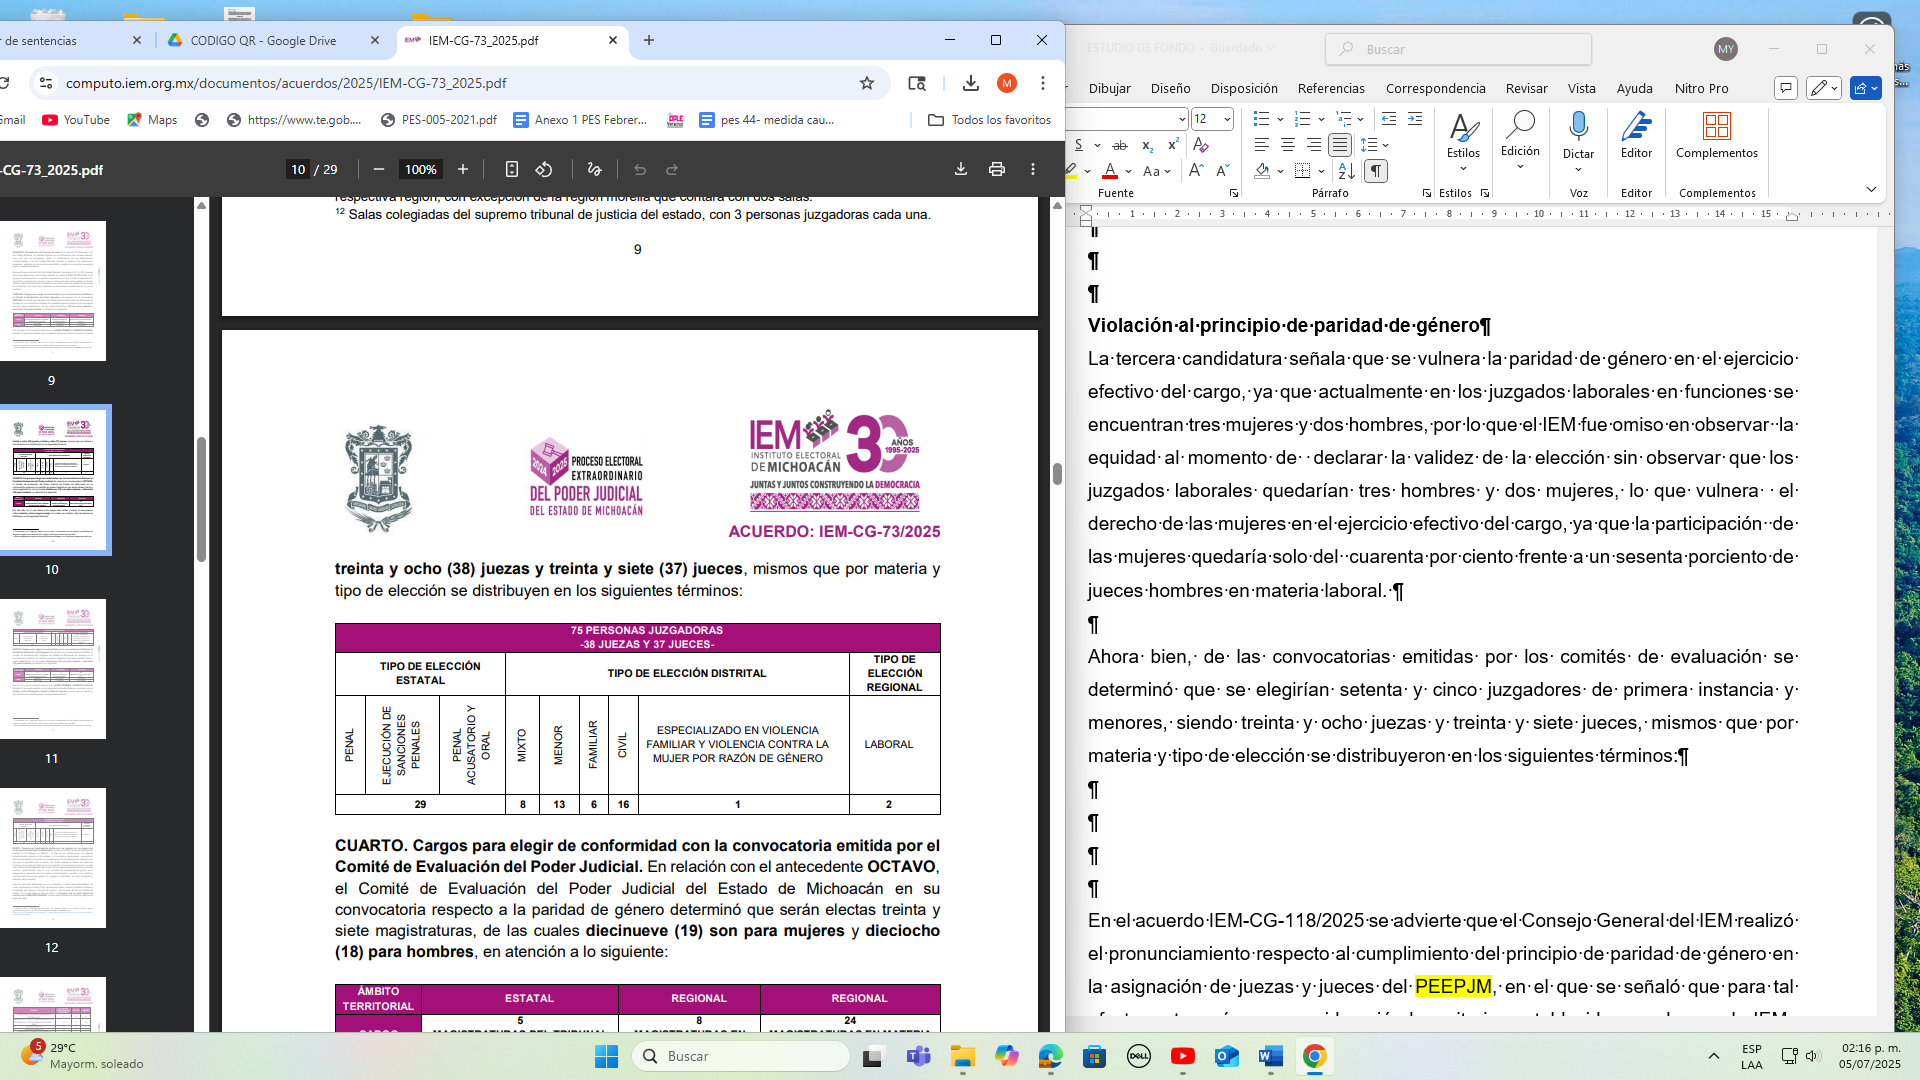The height and width of the screenshot is (1080, 1920).
Task: Open change case Aa dropdown
Action: pos(1156,171)
